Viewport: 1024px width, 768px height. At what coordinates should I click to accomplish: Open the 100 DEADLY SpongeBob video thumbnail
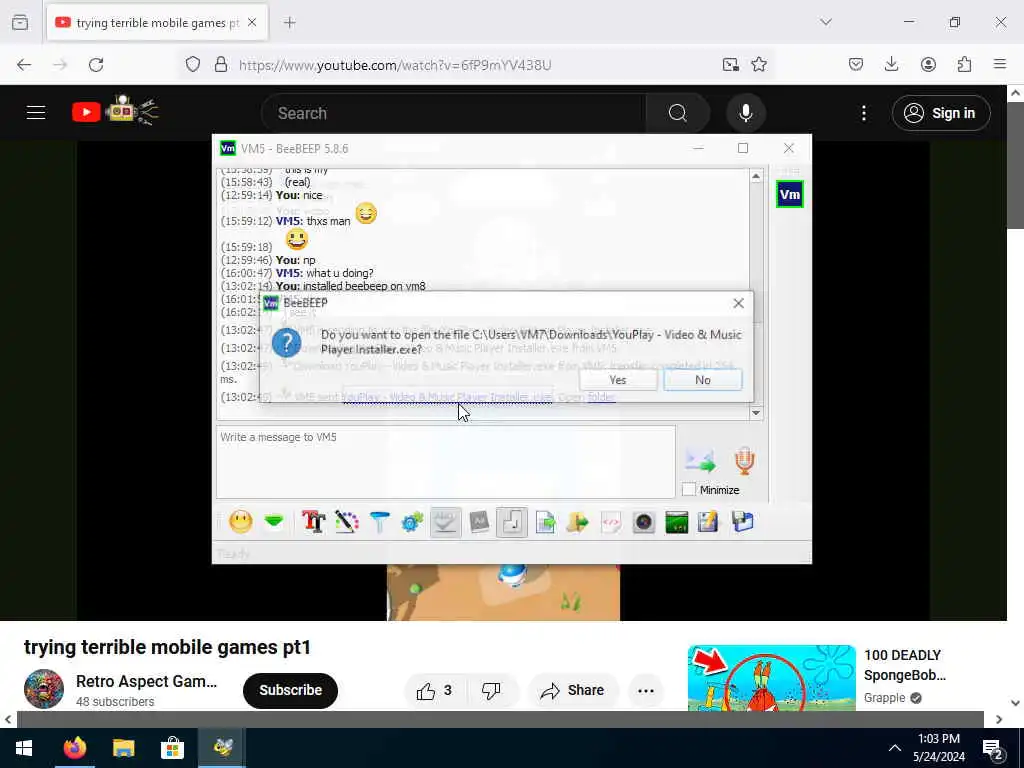[771, 678]
